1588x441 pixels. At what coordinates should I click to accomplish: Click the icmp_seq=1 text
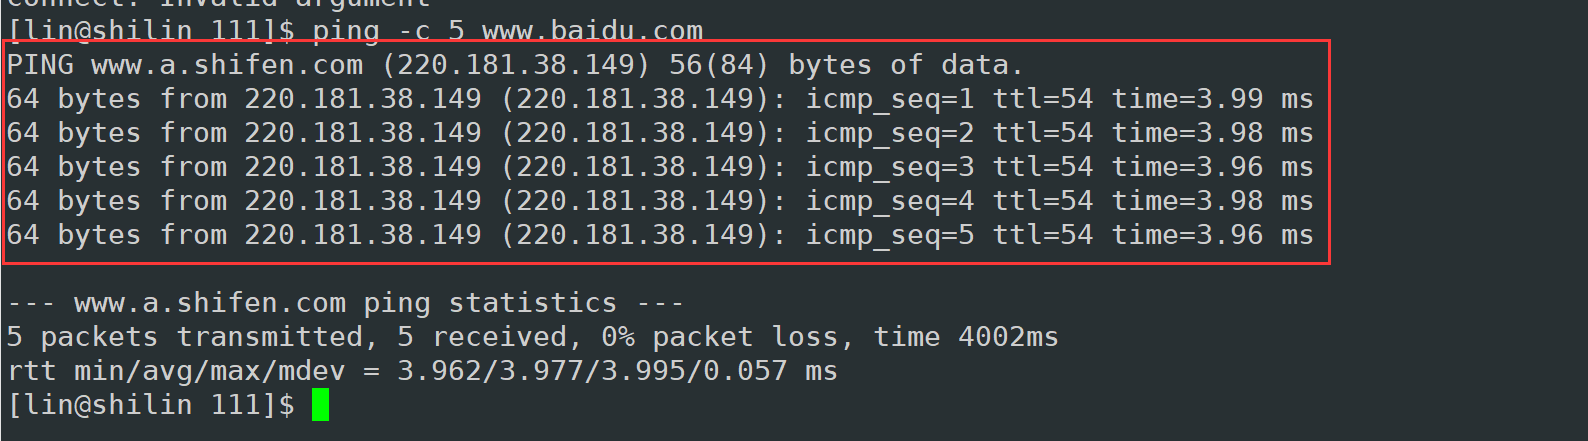889,100
